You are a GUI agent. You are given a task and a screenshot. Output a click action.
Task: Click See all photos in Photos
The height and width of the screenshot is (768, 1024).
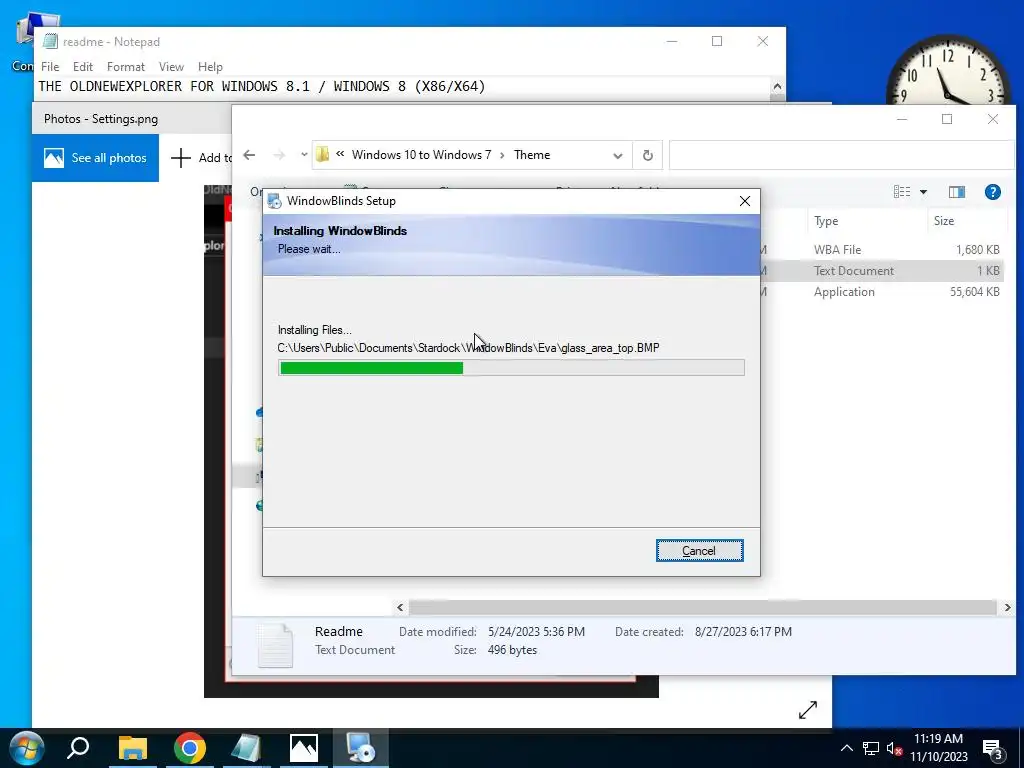(95, 157)
